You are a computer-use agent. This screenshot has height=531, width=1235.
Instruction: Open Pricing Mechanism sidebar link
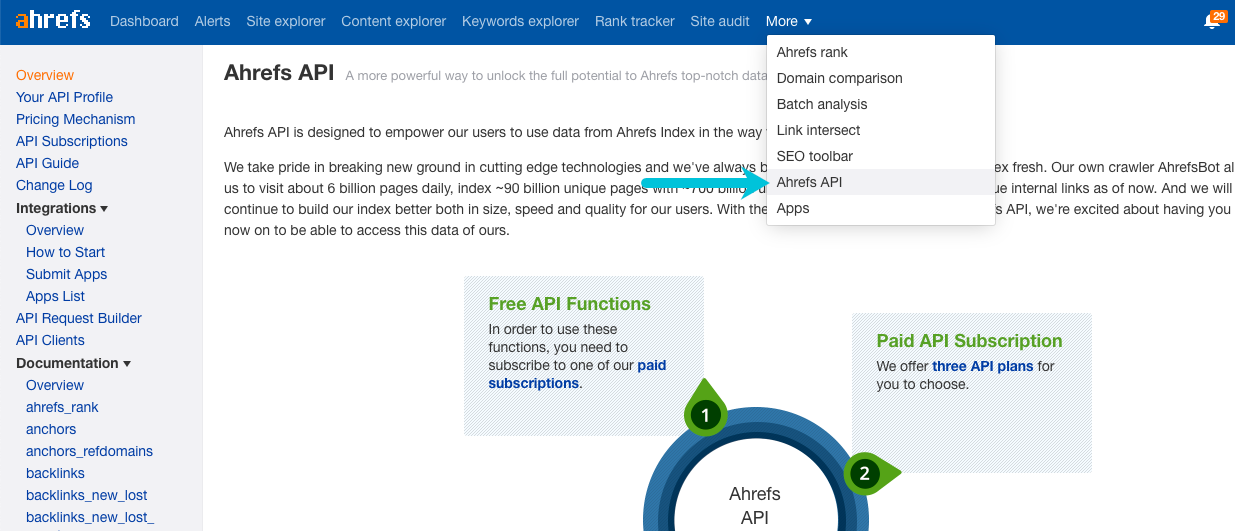tap(75, 119)
